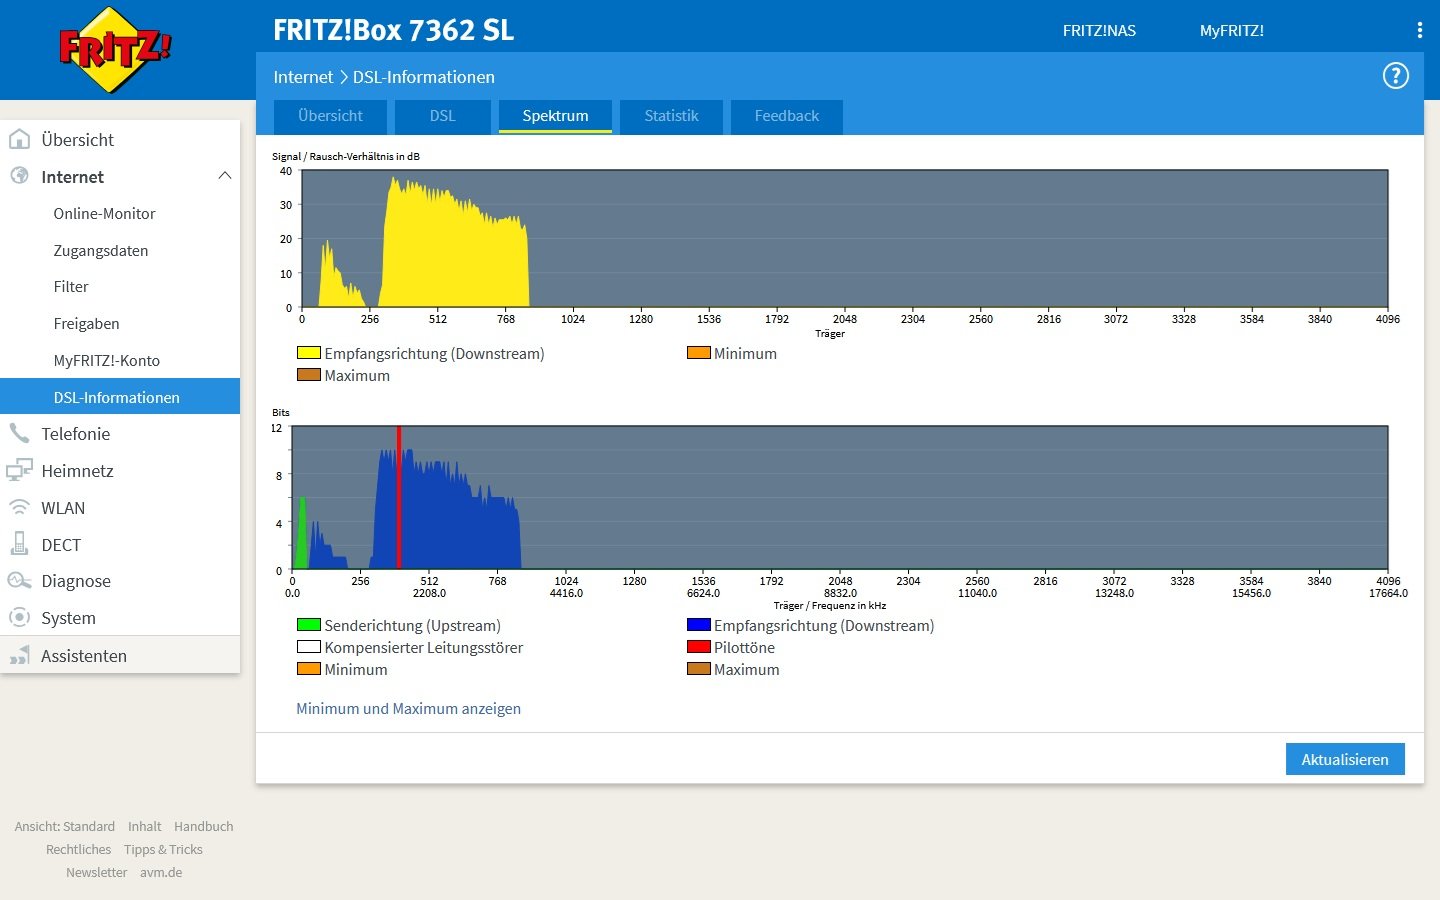1440x900 pixels.
Task: Open the MyFRITZ! header link
Action: pos(1231,30)
